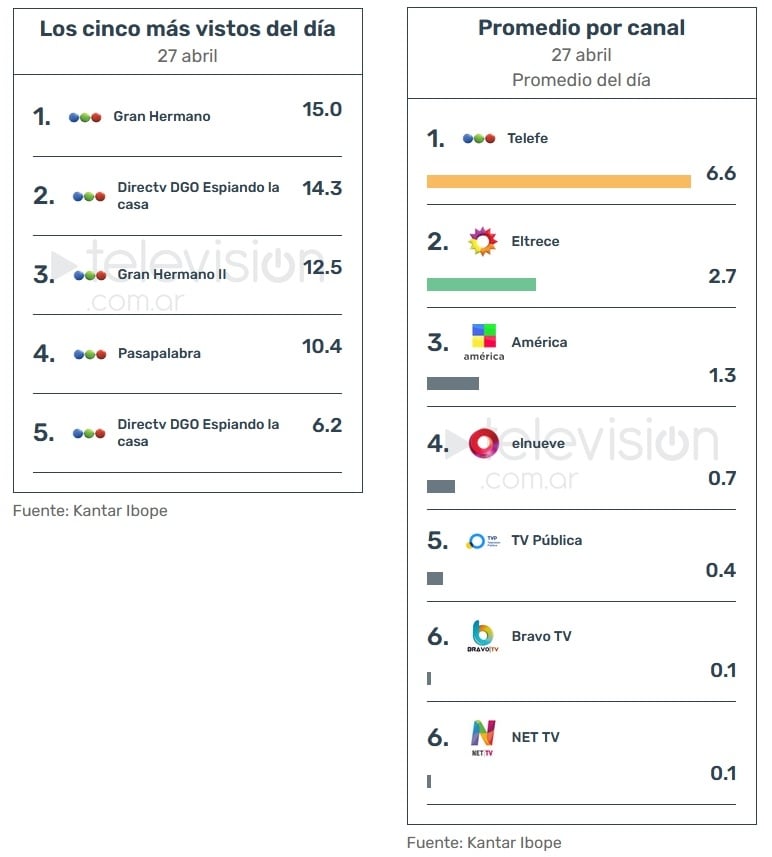Image resolution: width=772 pixels, height=857 pixels.
Task: Click the 'Promedio por canal' heading
Action: coord(581,28)
